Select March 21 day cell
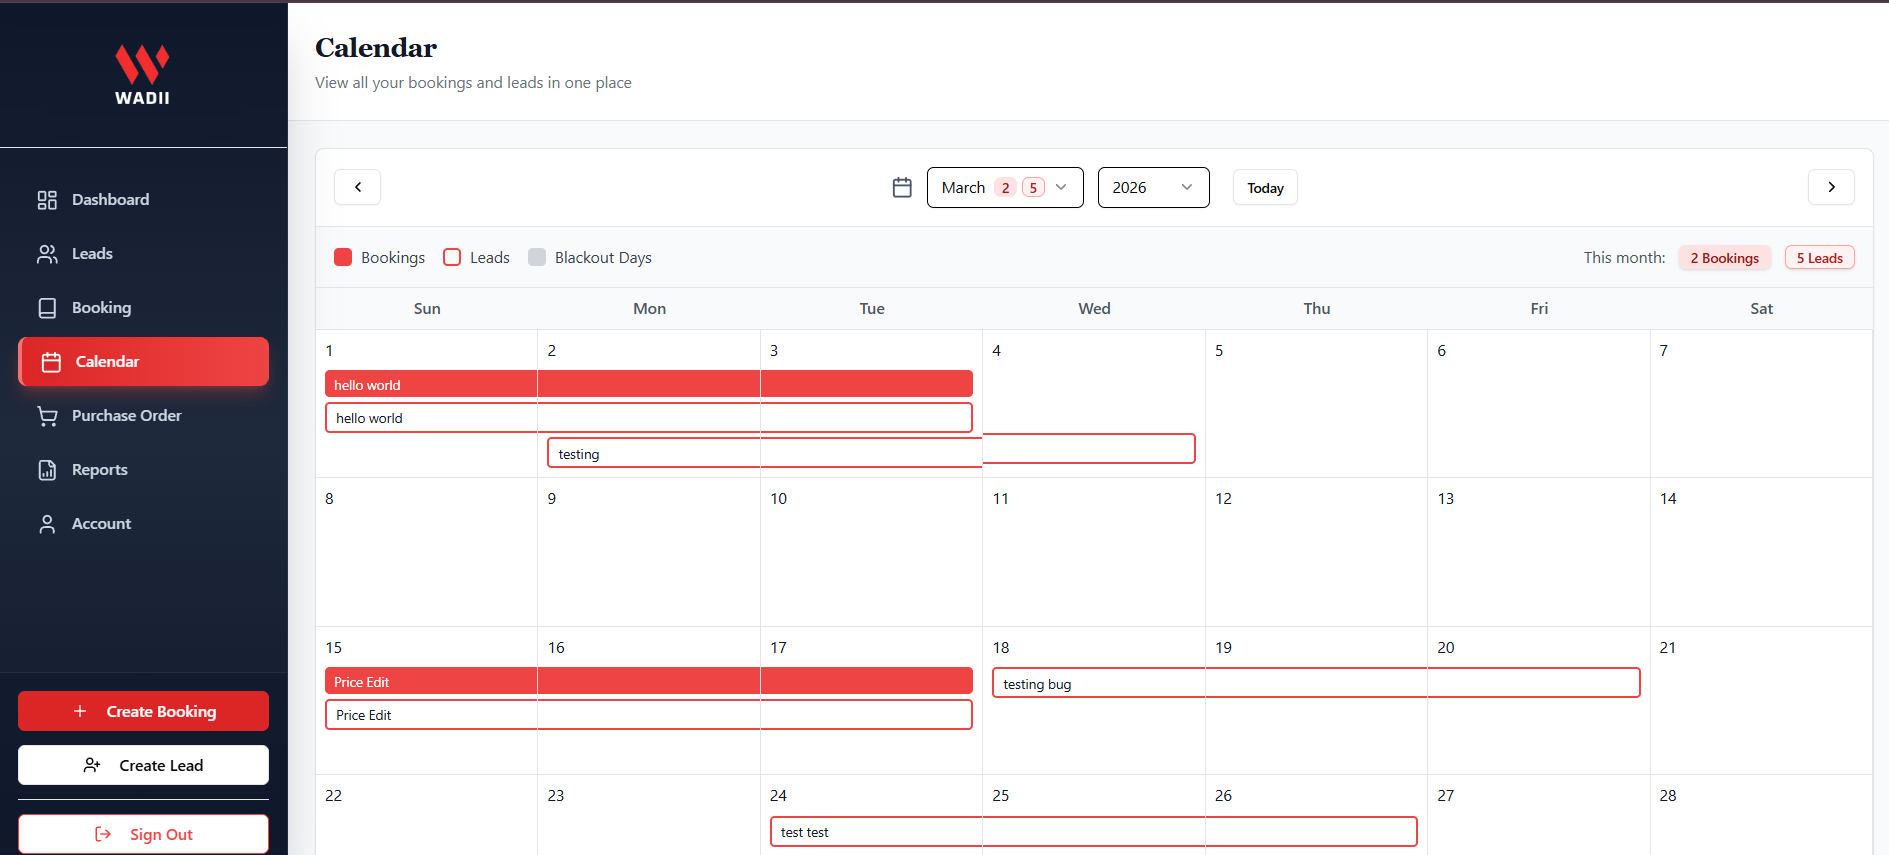 [1761, 700]
